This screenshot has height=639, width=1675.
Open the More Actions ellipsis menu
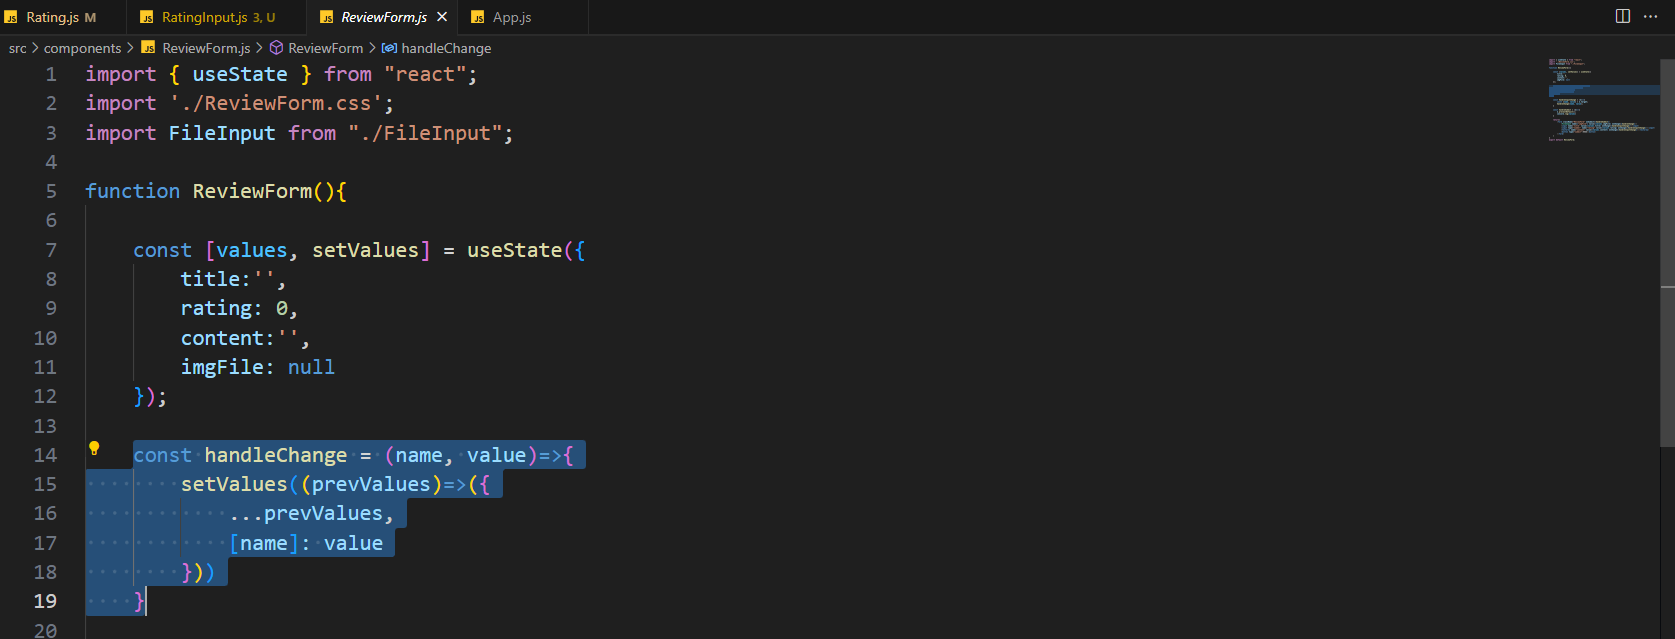click(x=1651, y=16)
